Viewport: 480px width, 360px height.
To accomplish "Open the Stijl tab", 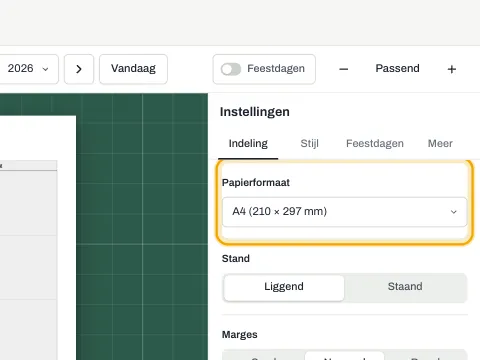I will [x=309, y=143].
